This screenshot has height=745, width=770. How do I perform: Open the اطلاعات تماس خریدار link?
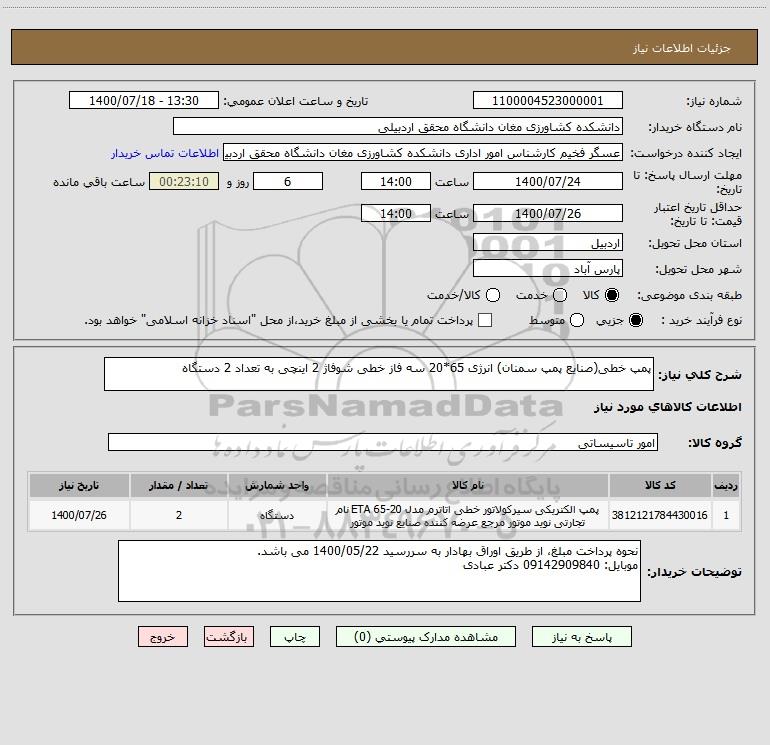point(165,153)
